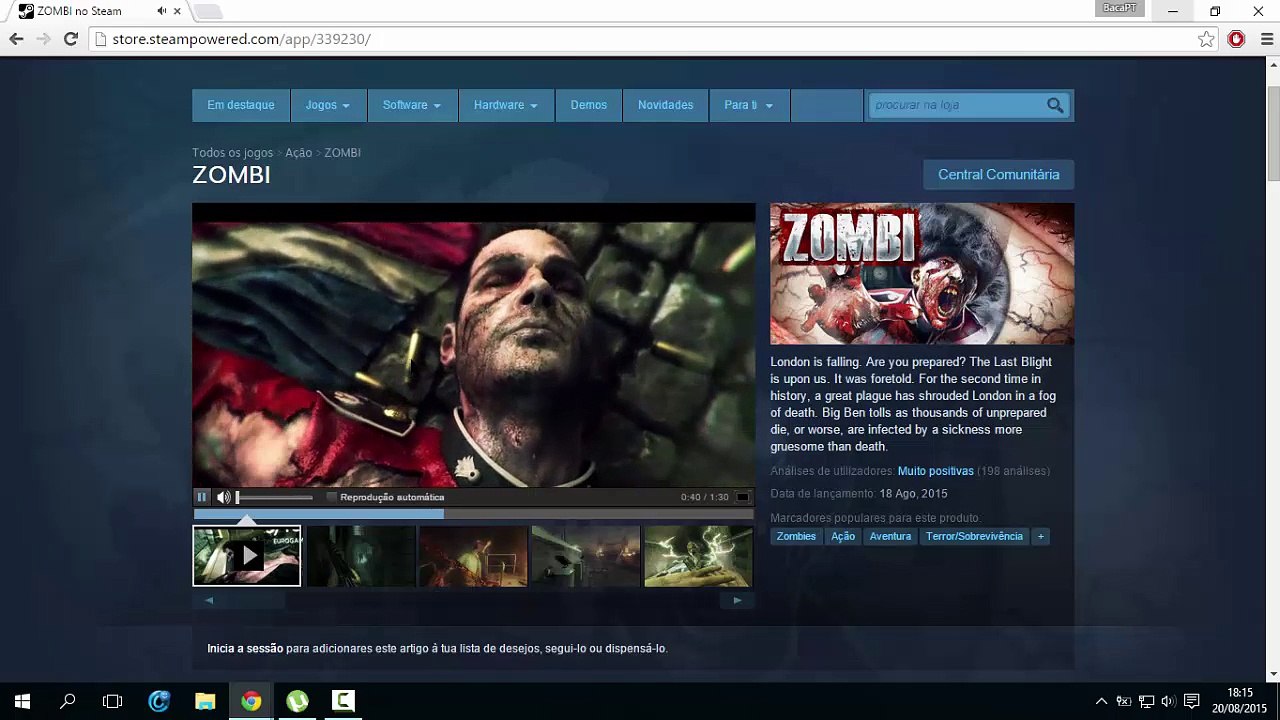Click the browser forward arrow
This screenshot has height=720, width=1280.
pyautogui.click(x=43, y=39)
